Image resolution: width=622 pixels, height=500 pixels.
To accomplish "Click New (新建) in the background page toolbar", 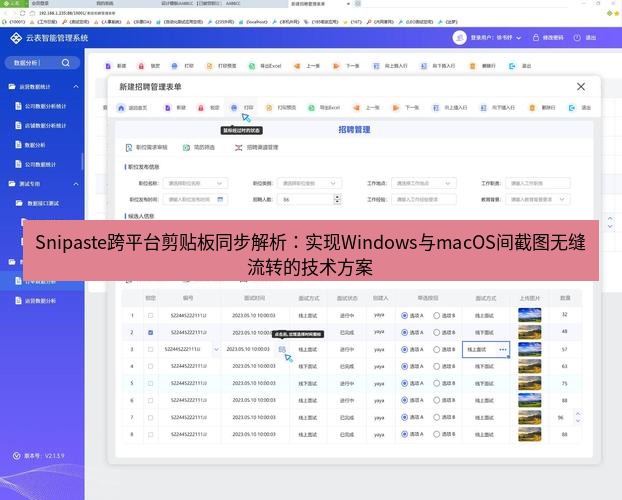I will [x=115, y=66].
